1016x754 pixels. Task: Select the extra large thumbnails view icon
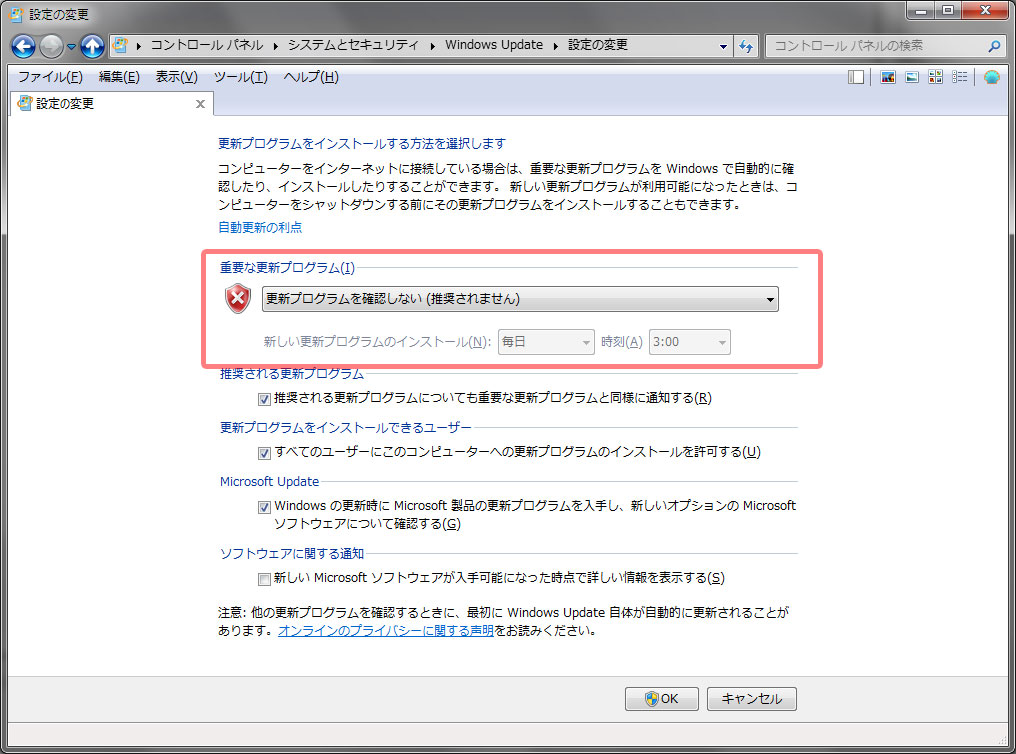click(888, 77)
